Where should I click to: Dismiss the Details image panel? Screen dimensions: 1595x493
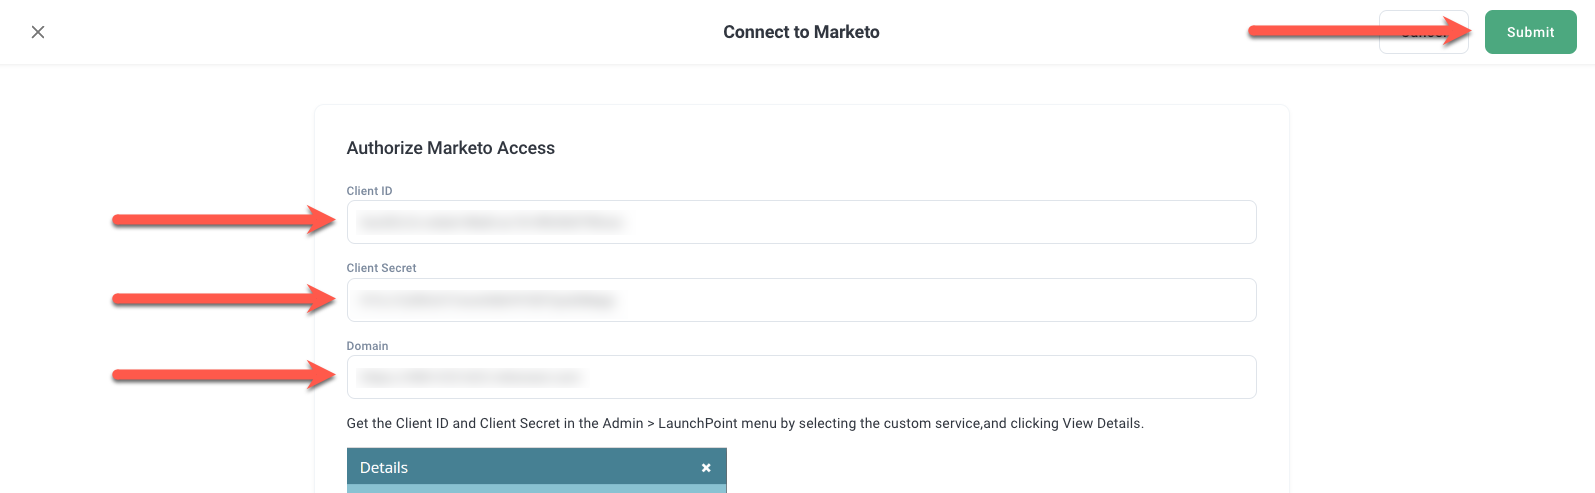tap(706, 468)
